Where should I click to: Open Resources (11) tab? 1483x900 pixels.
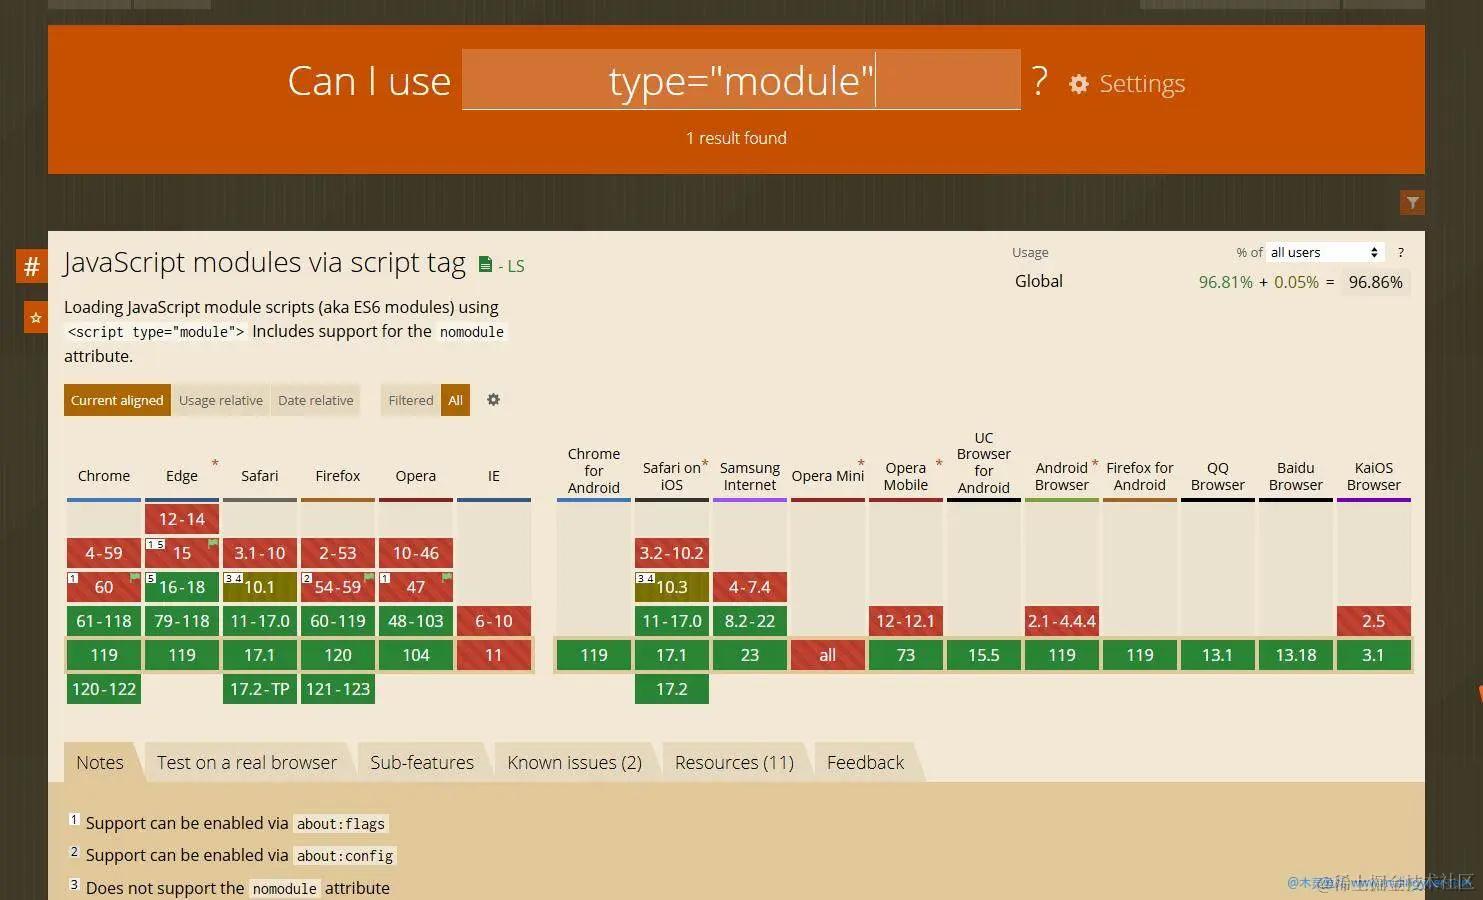coord(734,763)
